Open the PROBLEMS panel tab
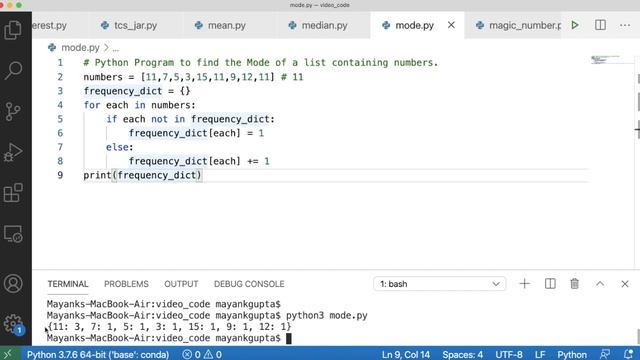 (x=126, y=284)
